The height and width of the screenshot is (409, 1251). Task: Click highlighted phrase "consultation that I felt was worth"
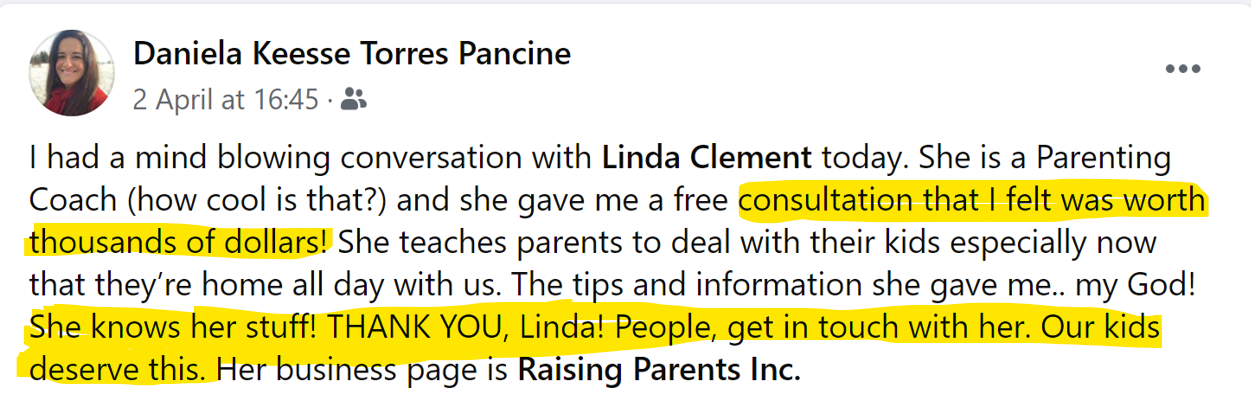(972, 200)
